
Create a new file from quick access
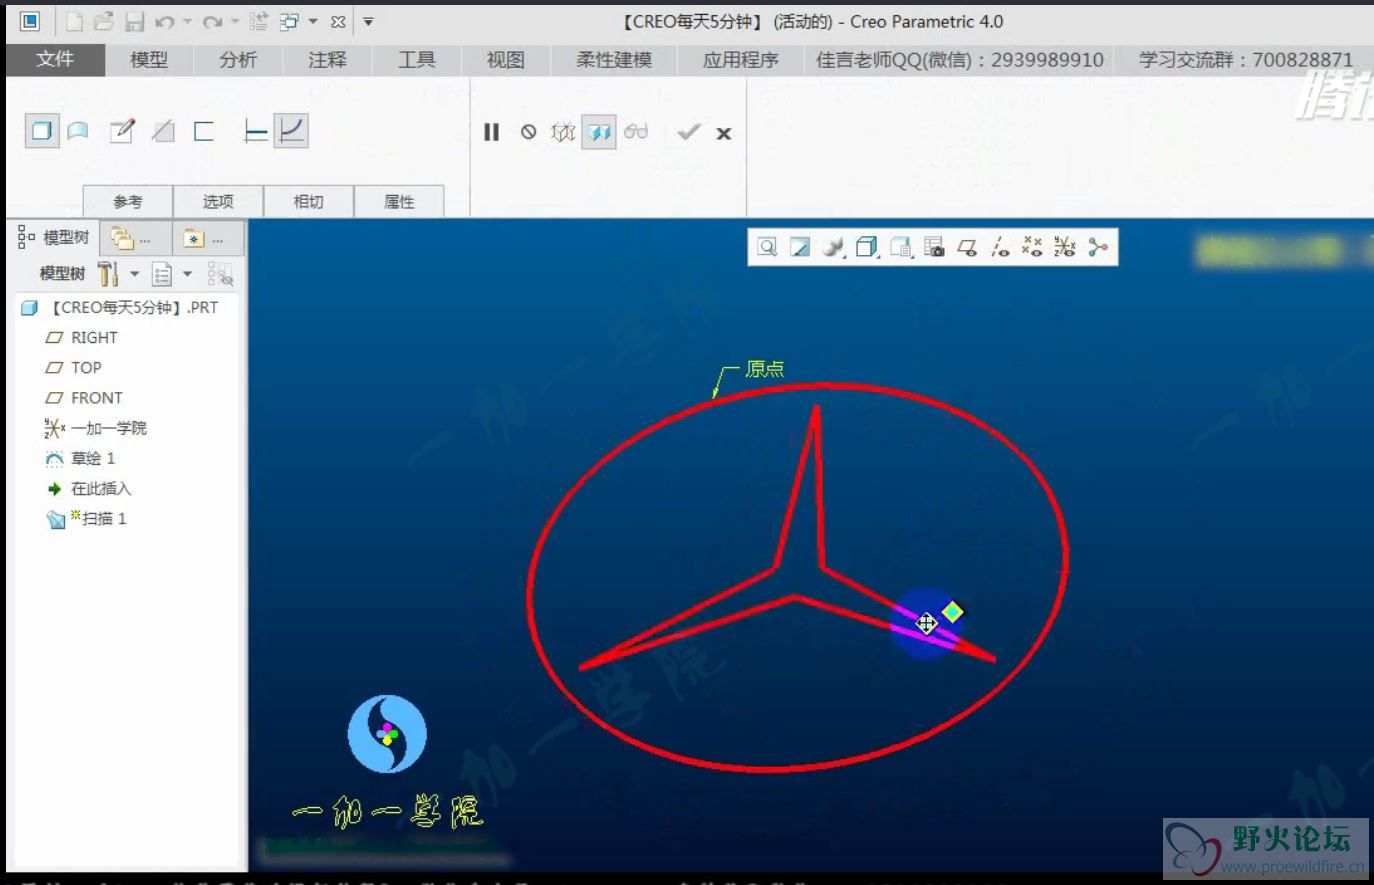tap(75, 21)
